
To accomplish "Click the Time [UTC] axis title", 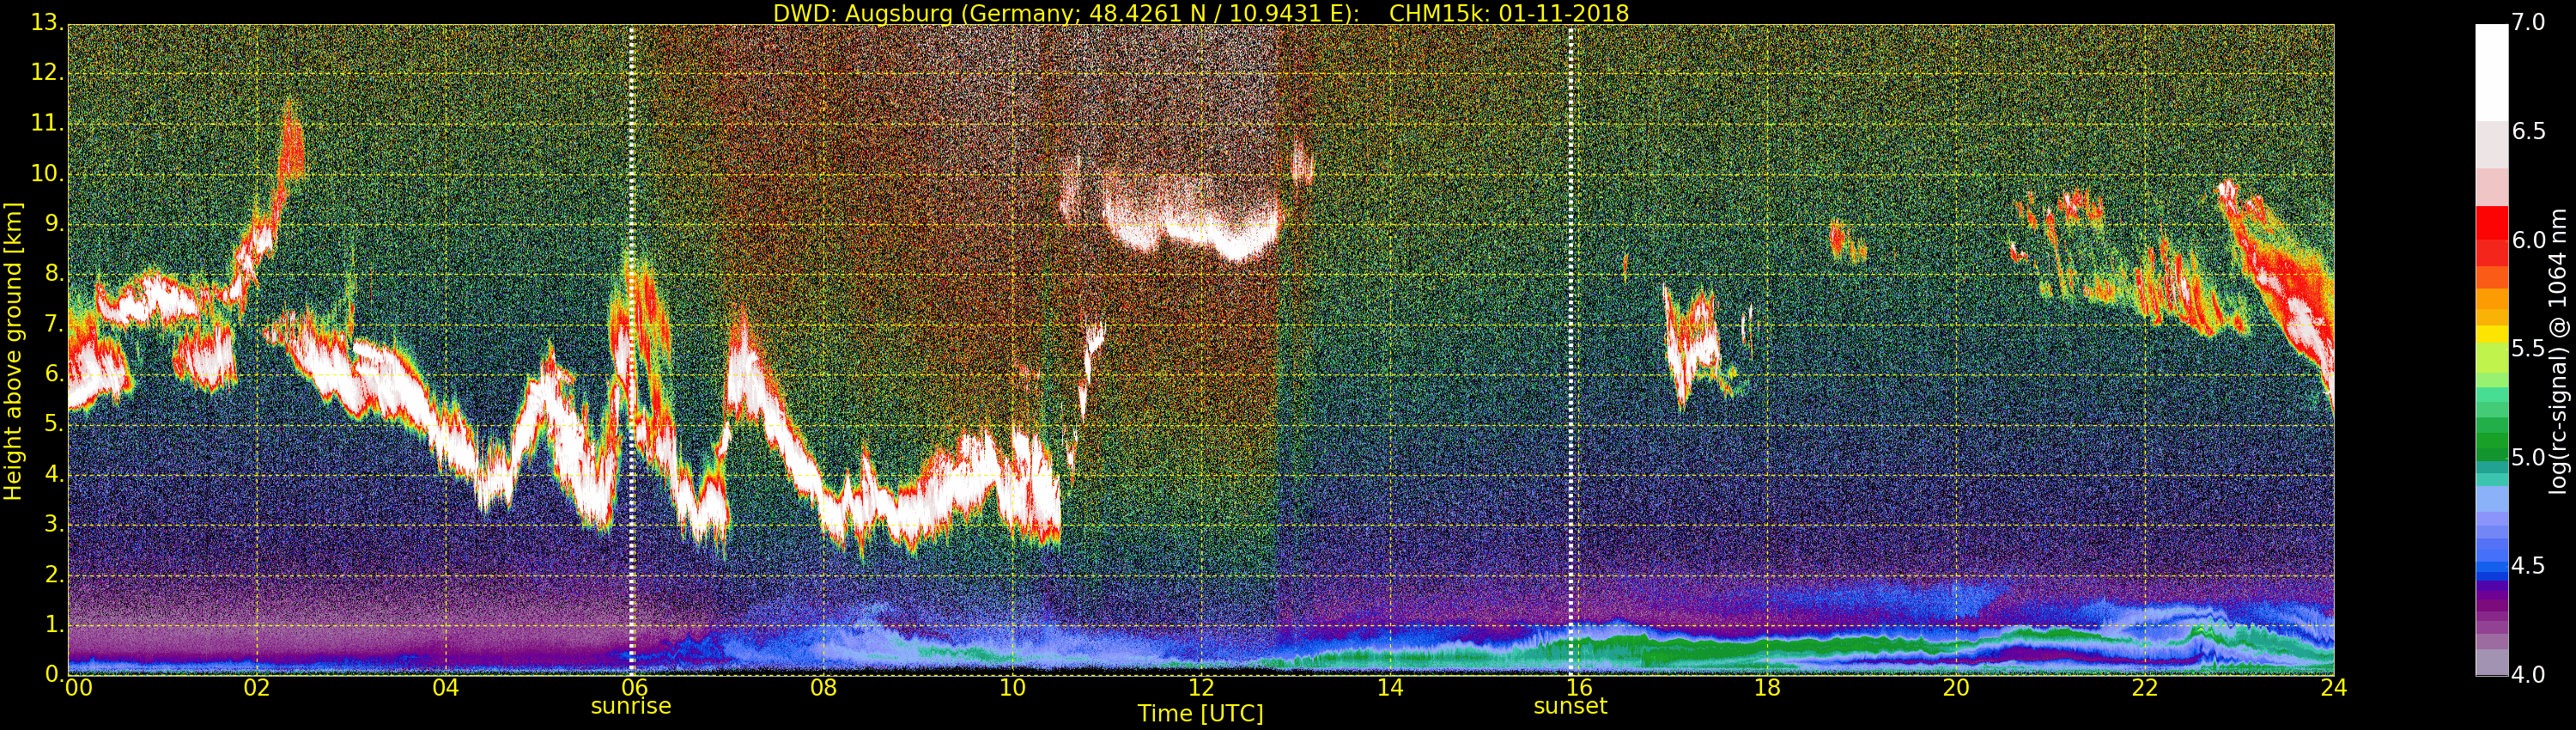I will pos(1200,714).
